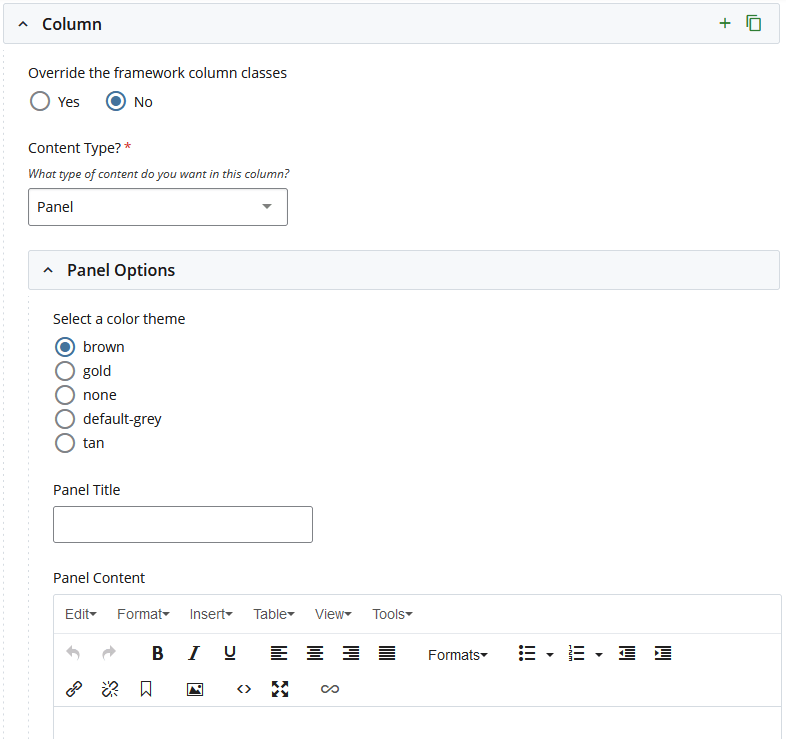Insert a link with the chain icon

point(74,689)
